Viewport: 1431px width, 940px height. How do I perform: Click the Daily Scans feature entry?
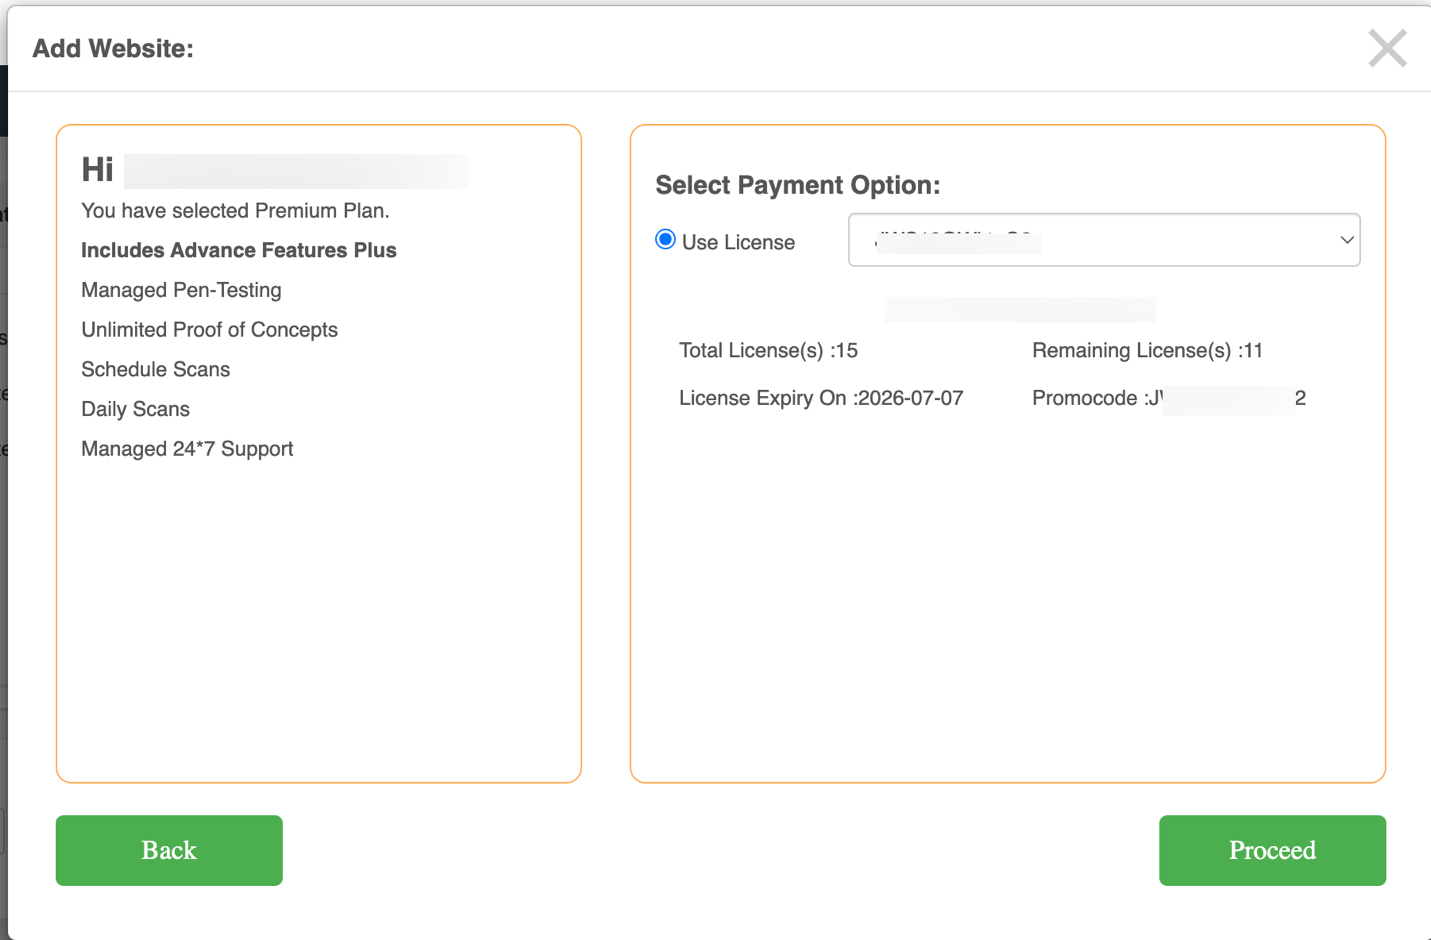[135, 408]
